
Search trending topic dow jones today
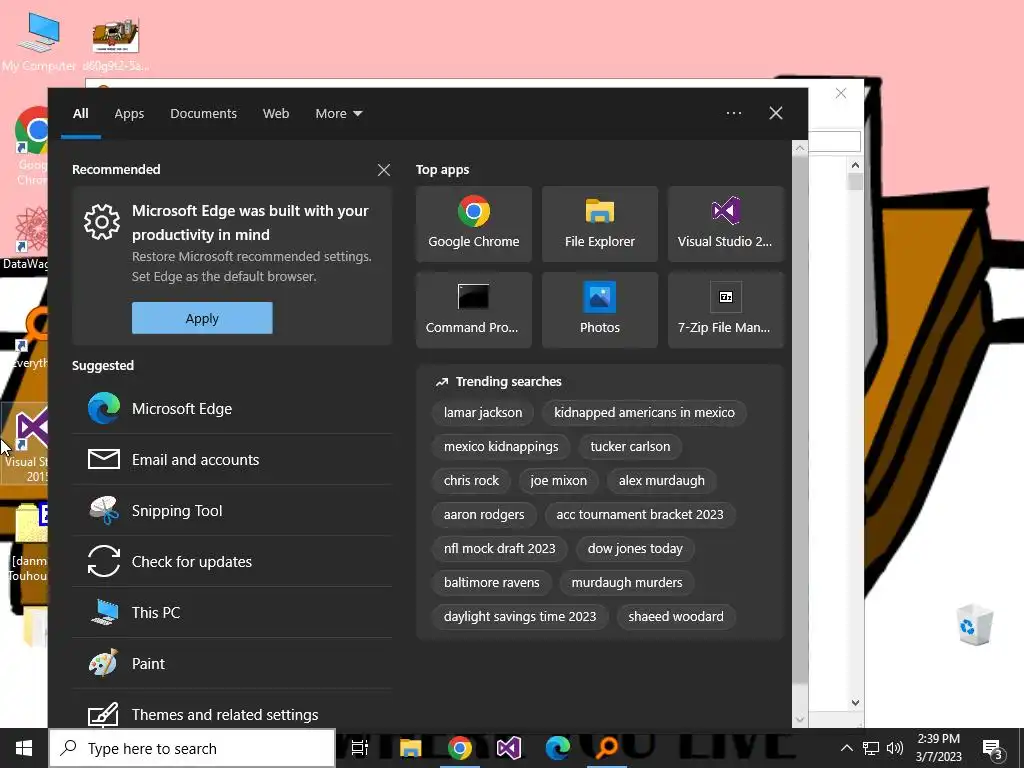[635, 549]
